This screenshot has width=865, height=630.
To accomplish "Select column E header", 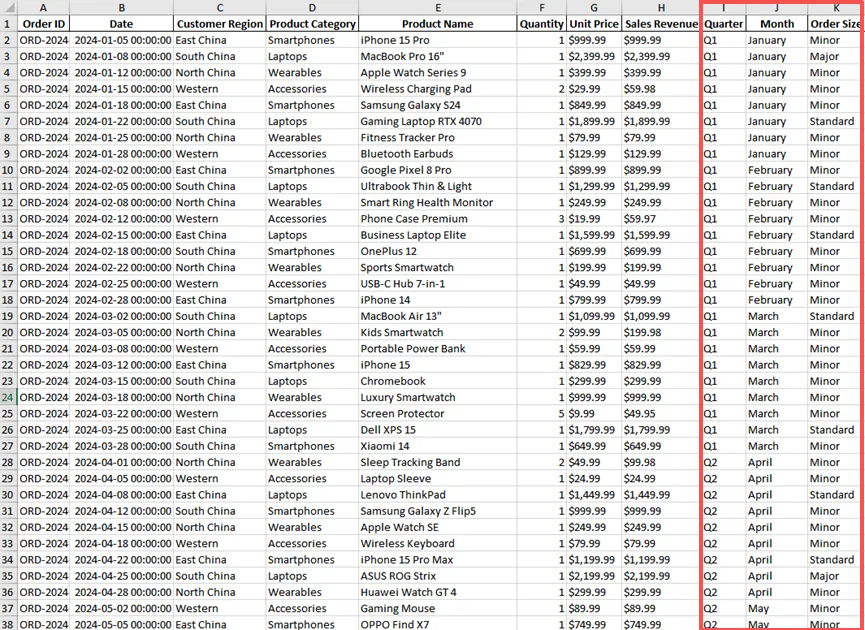I will (x=437, y=7).
